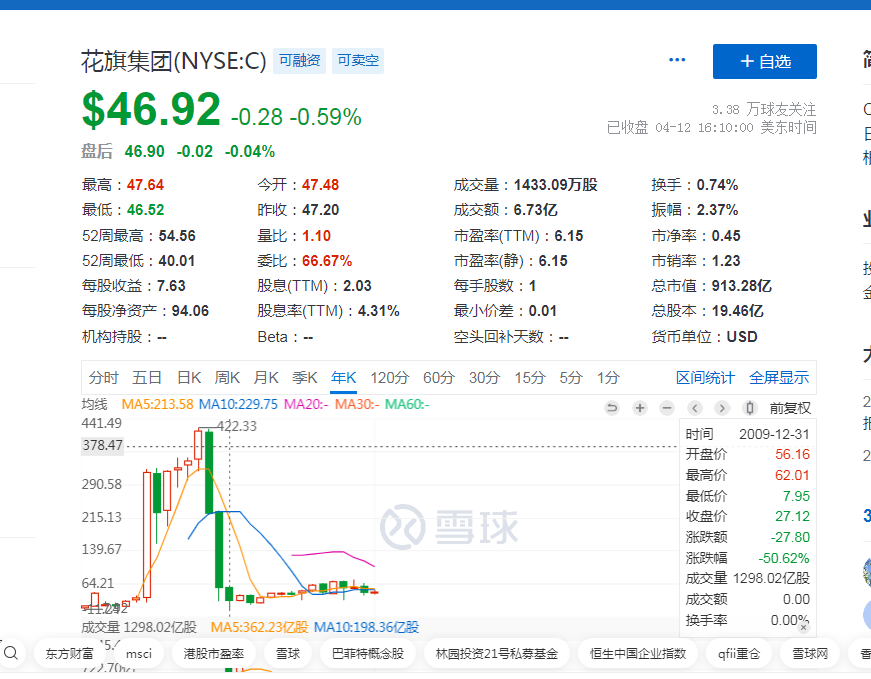The image size is (871, 679).
Task: Switch to 5分 chart tab
Action: (x=570, y=378)
